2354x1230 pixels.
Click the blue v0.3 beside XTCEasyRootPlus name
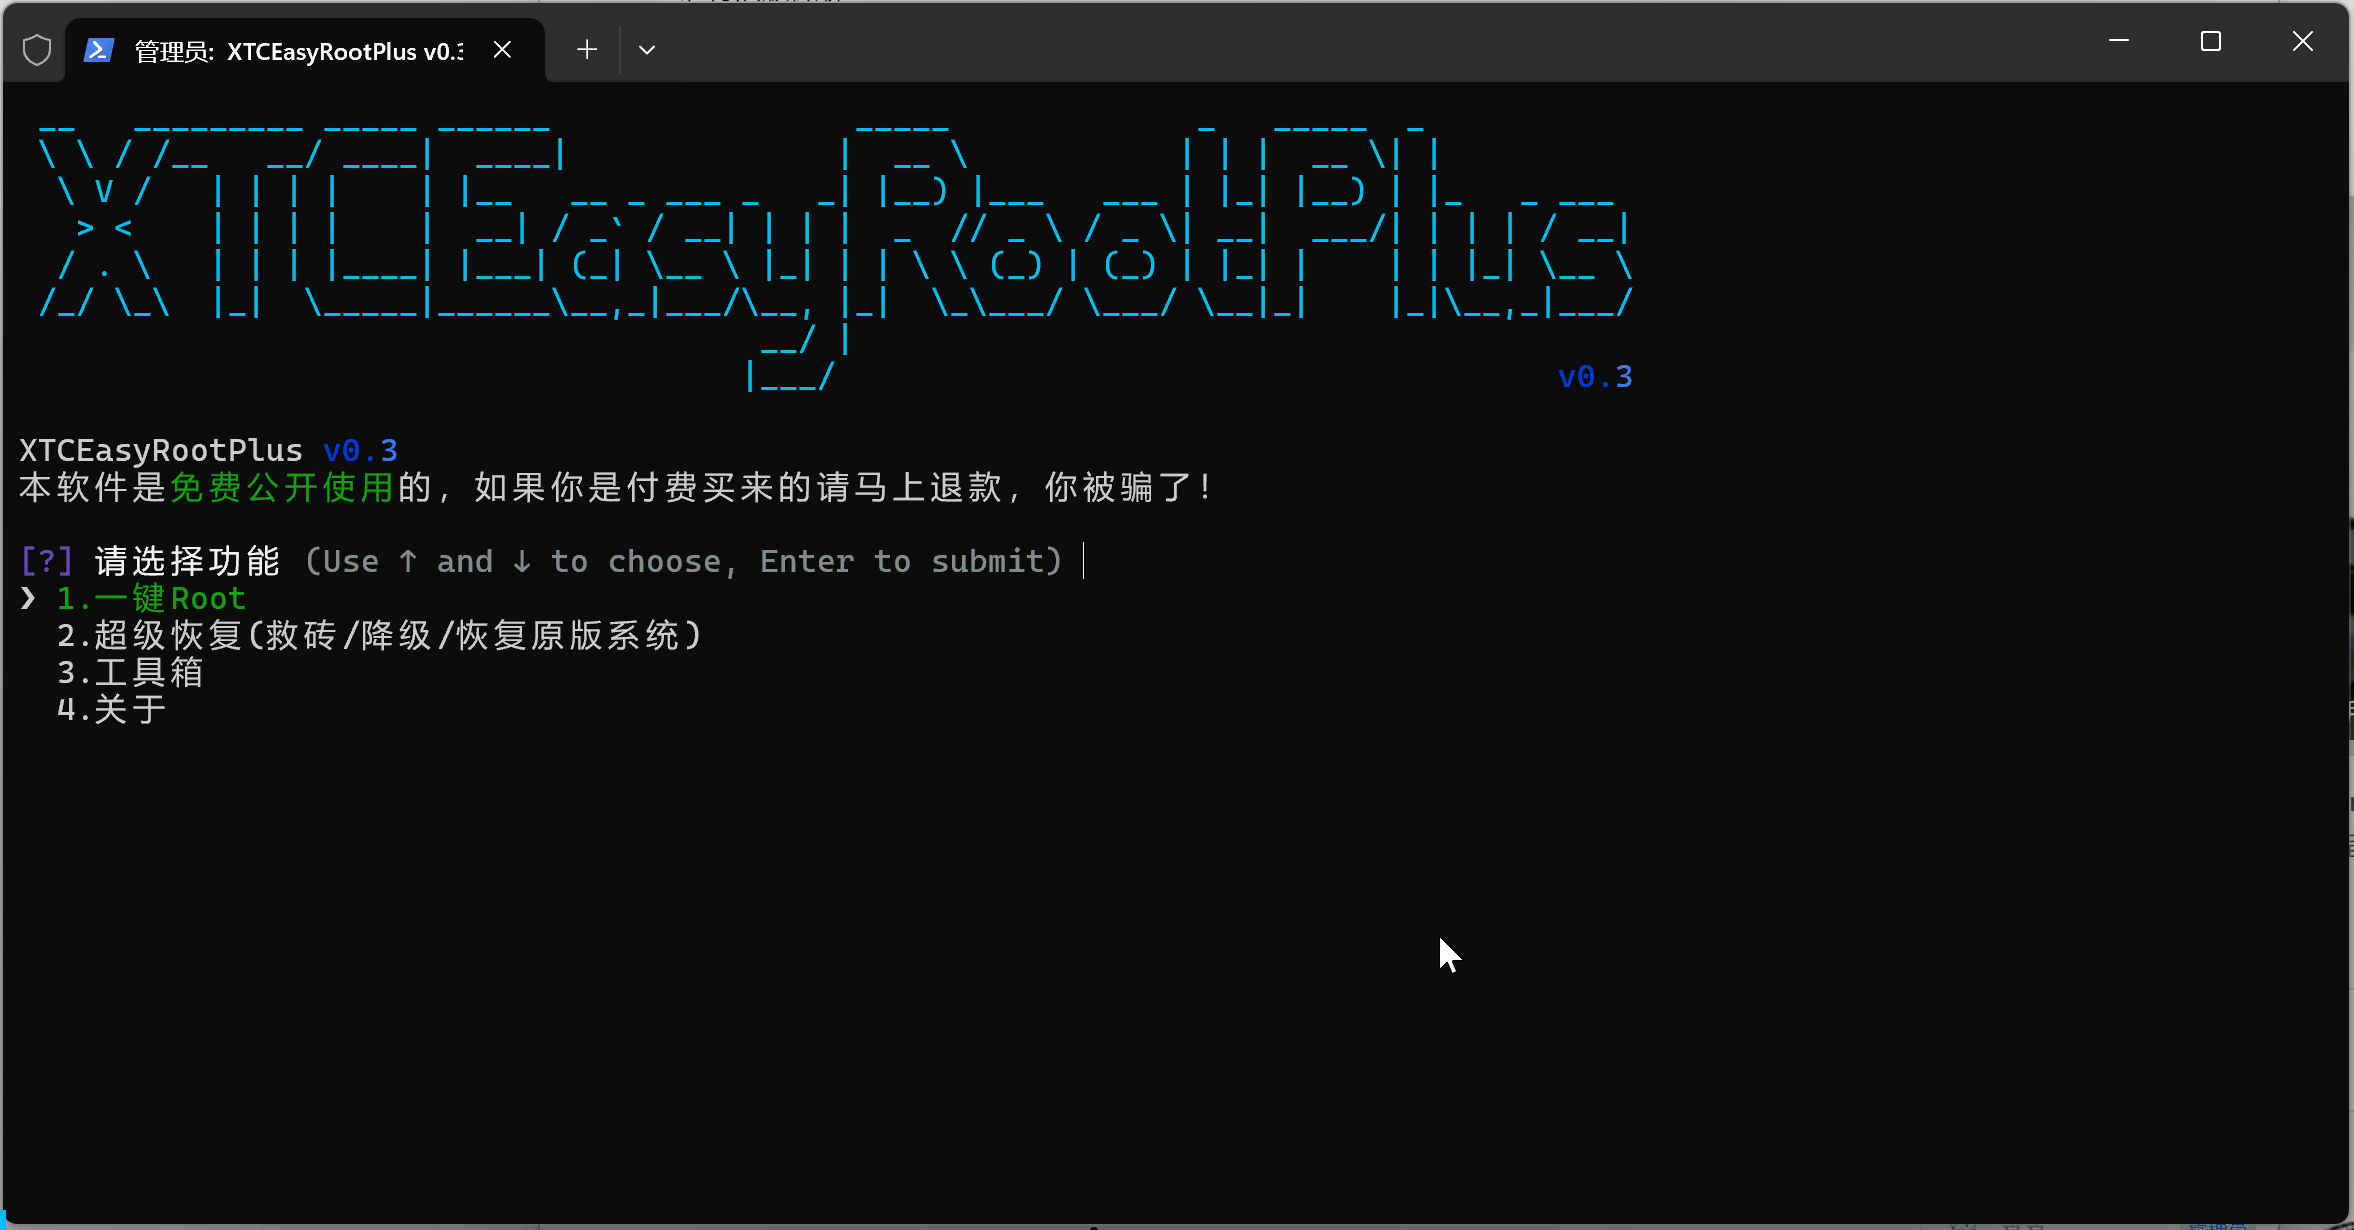(360, 451)
